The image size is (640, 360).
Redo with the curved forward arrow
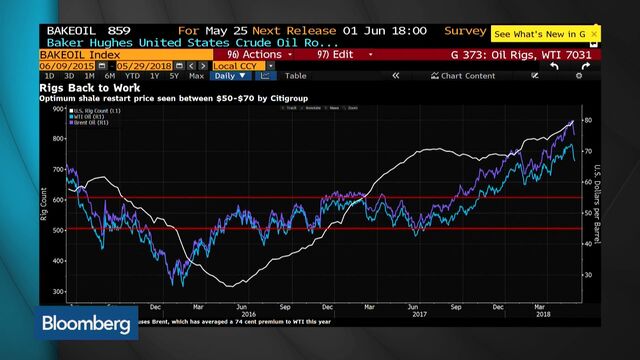586,66
